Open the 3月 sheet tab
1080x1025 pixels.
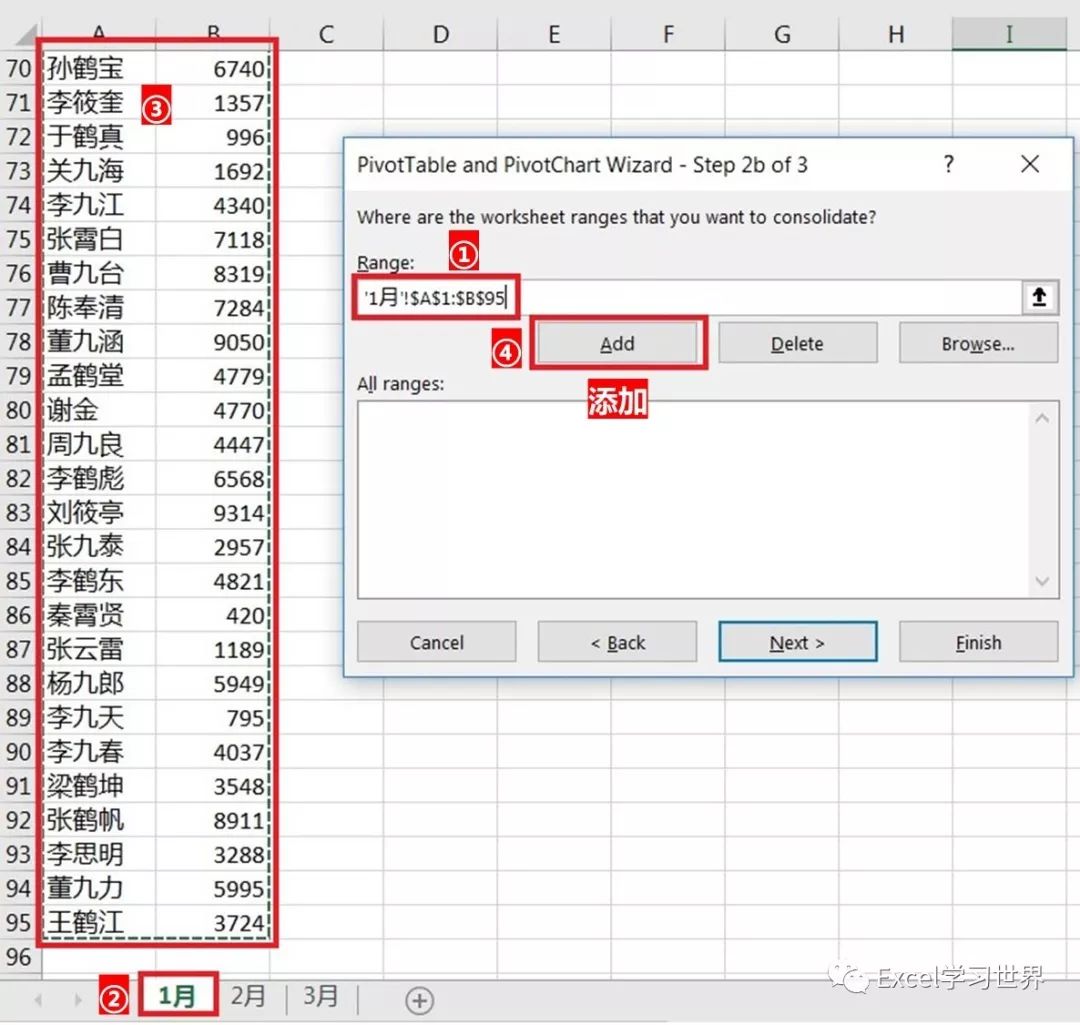[x=321, y=997]
